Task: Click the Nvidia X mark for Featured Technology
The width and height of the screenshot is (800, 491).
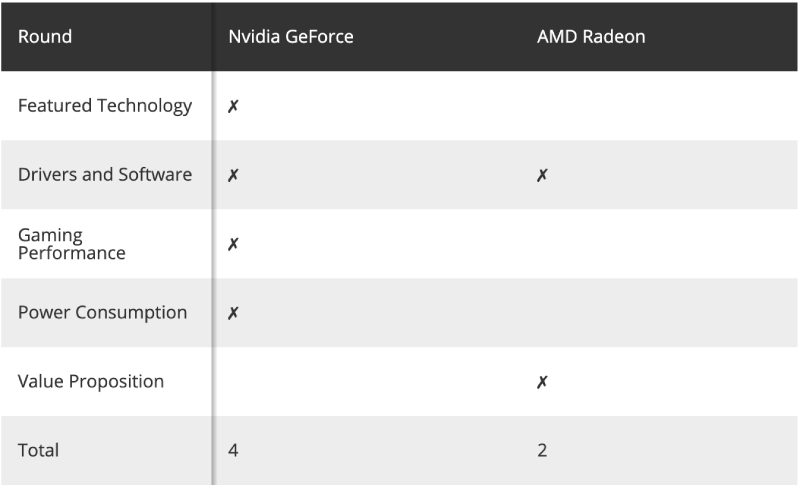Action: pos(233,106)
